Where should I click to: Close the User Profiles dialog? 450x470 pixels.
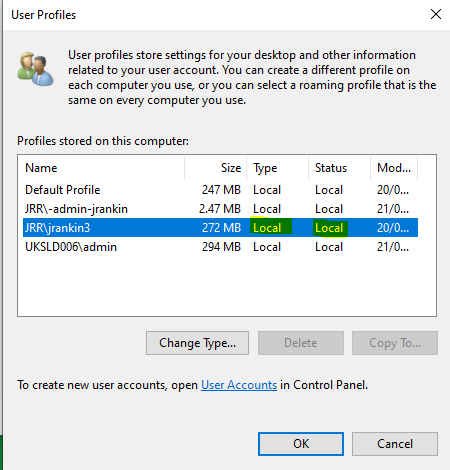436,14
